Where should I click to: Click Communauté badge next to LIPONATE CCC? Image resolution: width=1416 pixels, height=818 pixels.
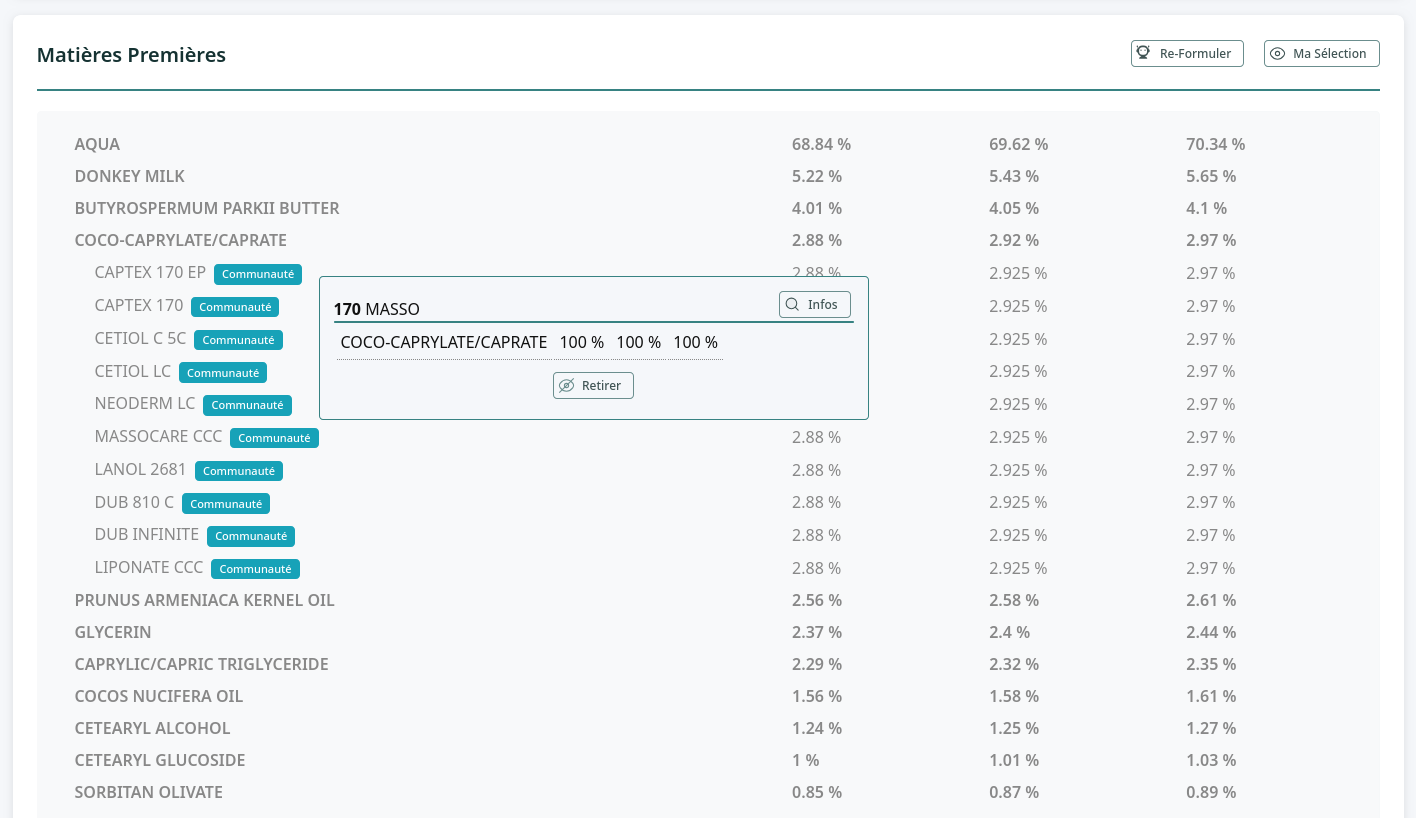point(255,569)
